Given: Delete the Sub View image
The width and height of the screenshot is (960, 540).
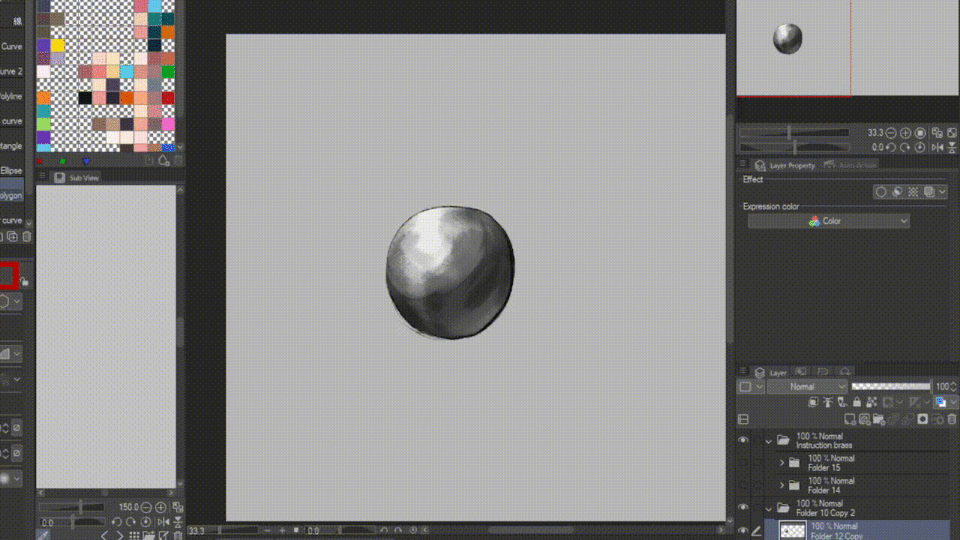Looking at the screenshot, I should pyautogui.click(x=178, y=536).
